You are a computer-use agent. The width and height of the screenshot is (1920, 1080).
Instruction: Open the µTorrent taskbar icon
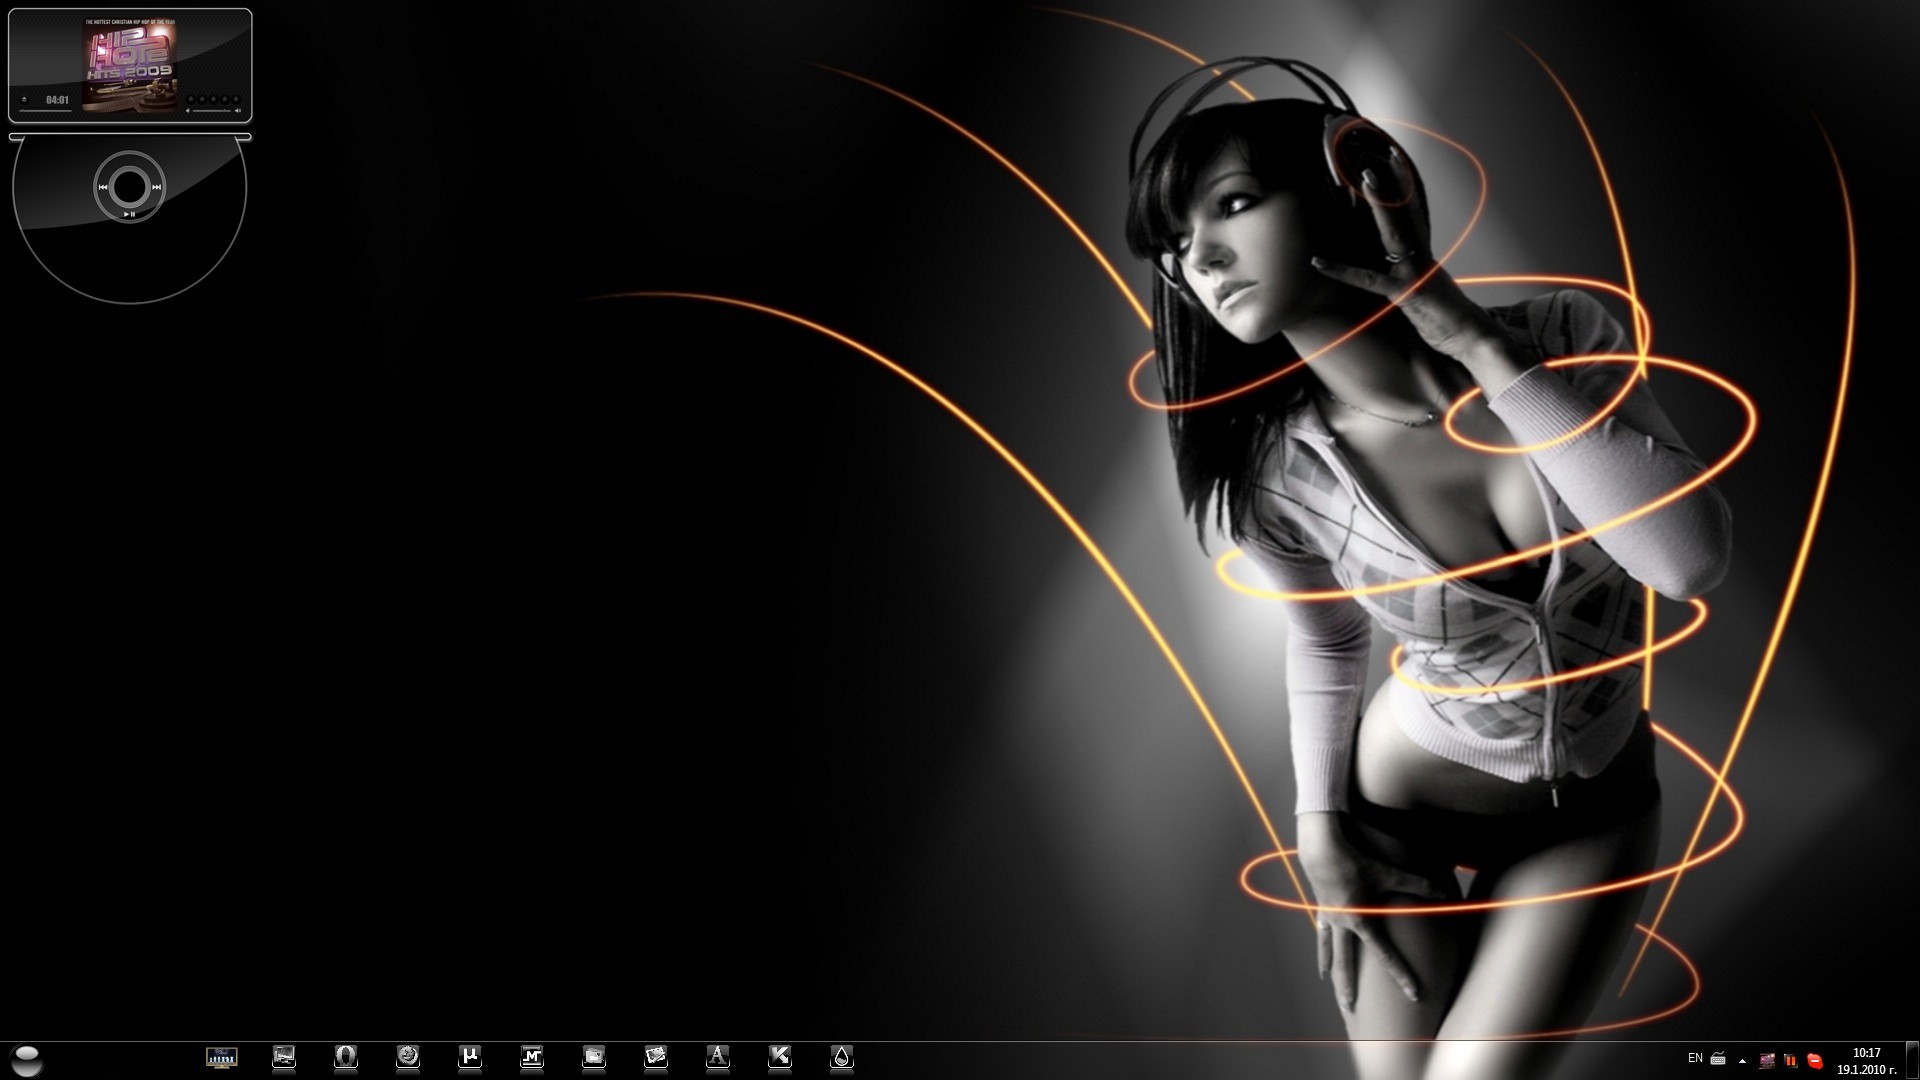(470, 1056)
